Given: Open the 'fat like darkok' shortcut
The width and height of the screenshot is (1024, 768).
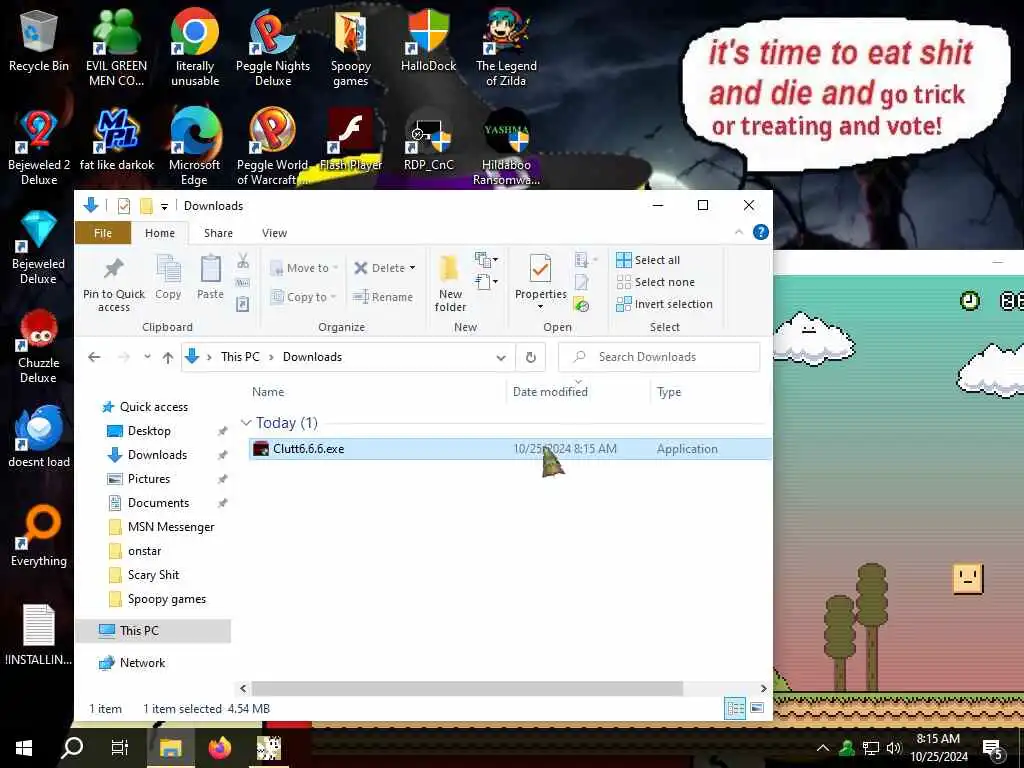Looking at the screenshot, I should 116,140.
